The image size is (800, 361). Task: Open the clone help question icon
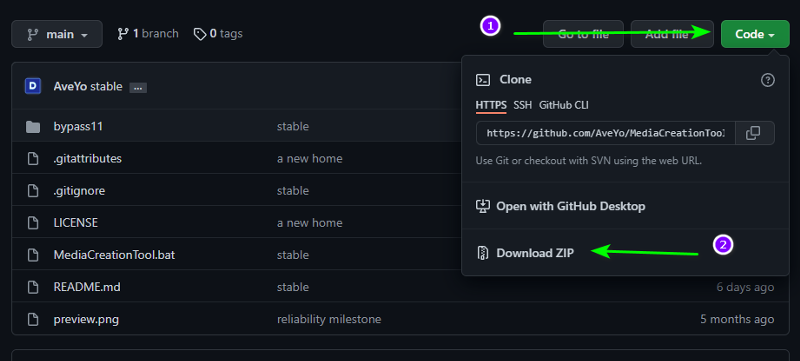[767, 80]
